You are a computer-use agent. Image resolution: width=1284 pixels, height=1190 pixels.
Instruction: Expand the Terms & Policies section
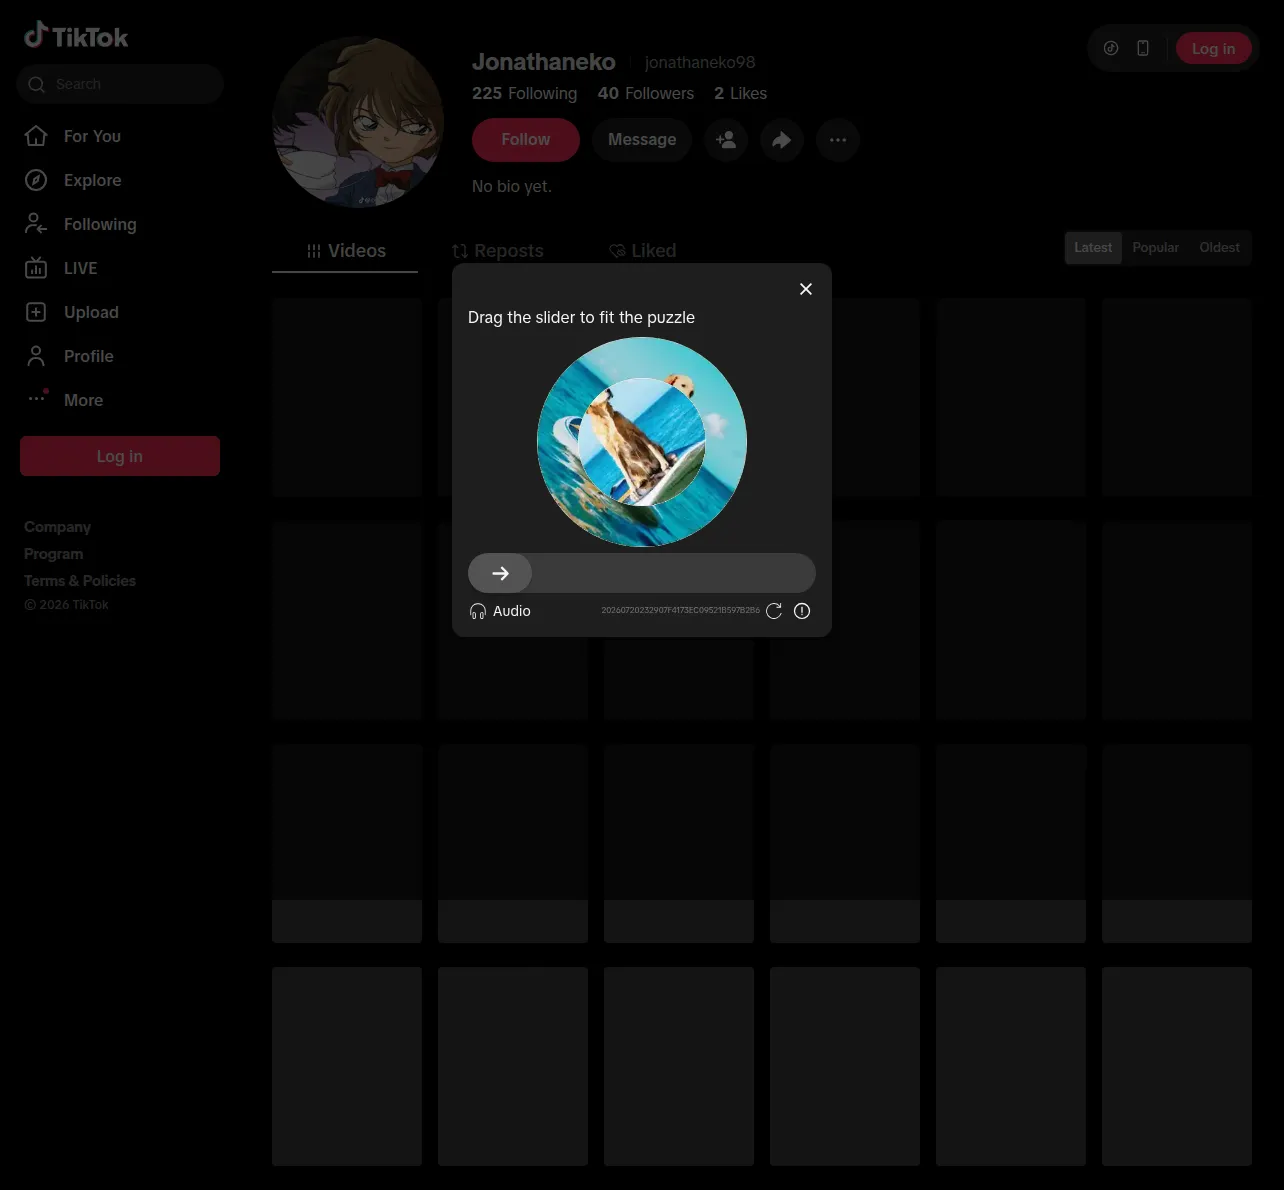[80, 581]
